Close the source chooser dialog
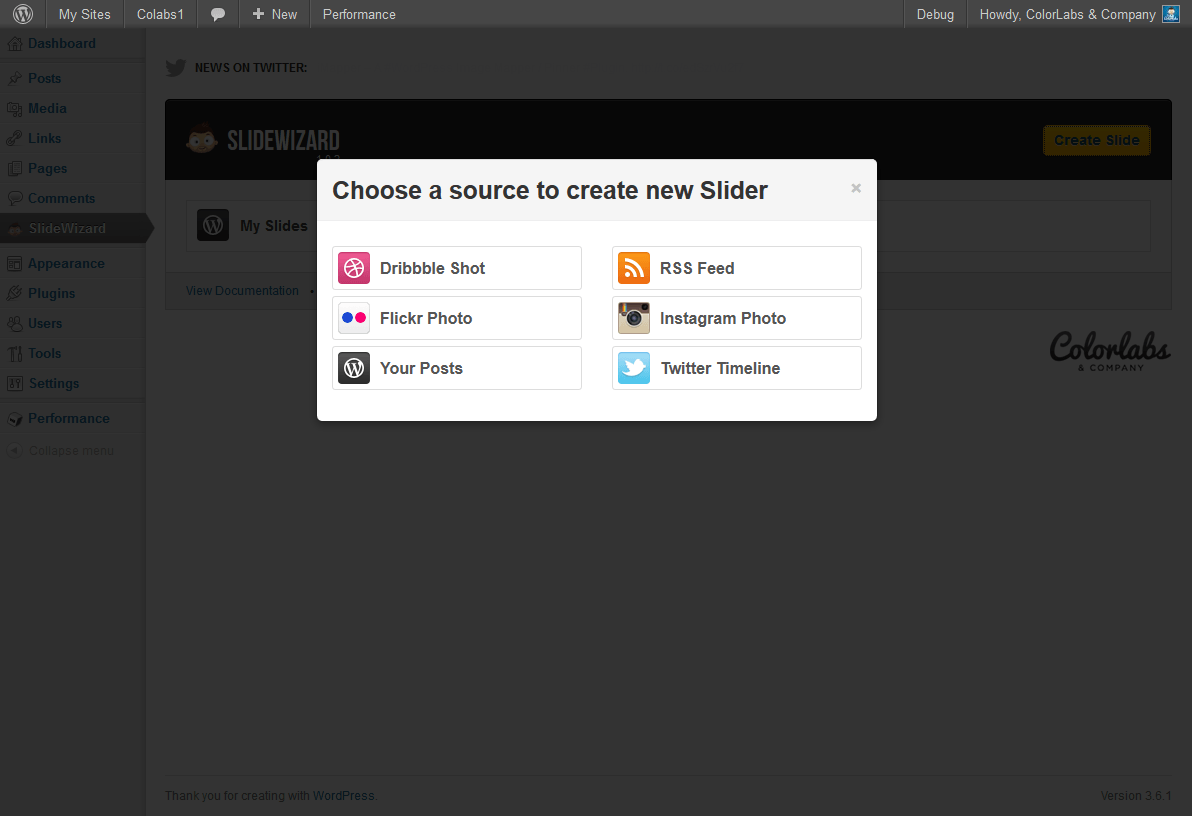Viewport: 1192px width, 816px height. [856, 188]
